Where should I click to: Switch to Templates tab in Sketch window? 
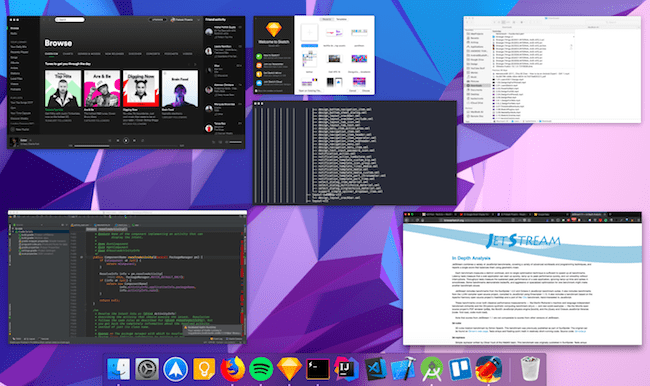[341, 19]
